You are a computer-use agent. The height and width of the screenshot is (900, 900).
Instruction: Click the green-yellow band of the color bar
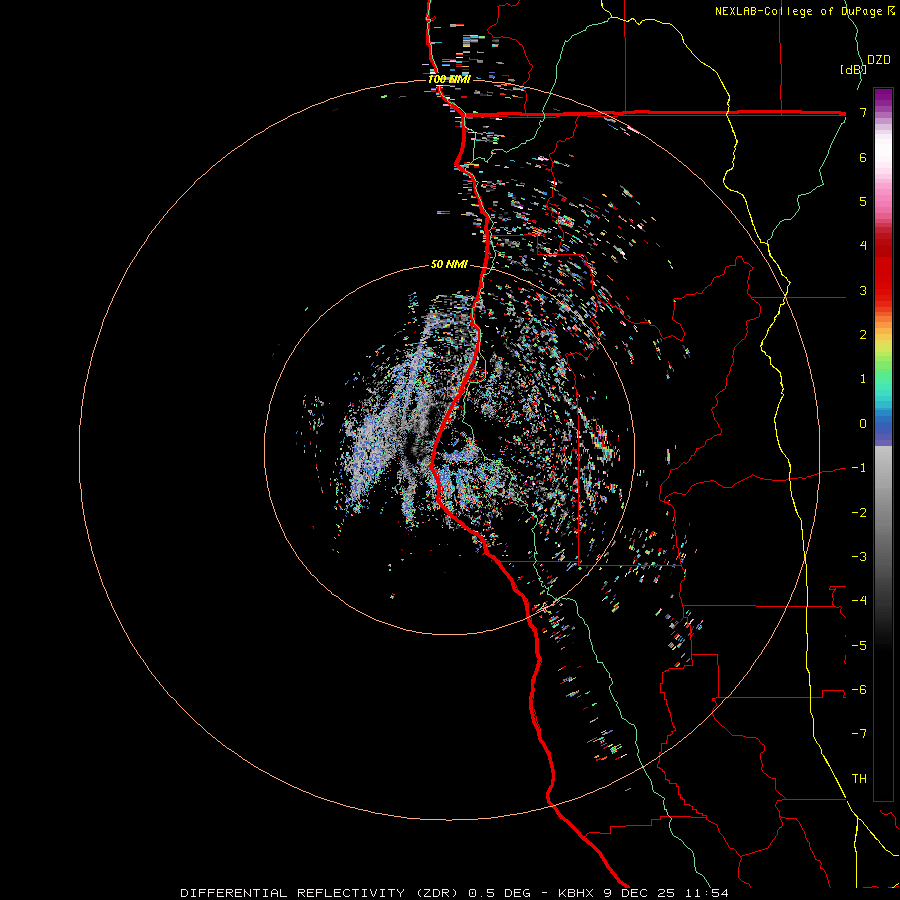pos(883,364)
